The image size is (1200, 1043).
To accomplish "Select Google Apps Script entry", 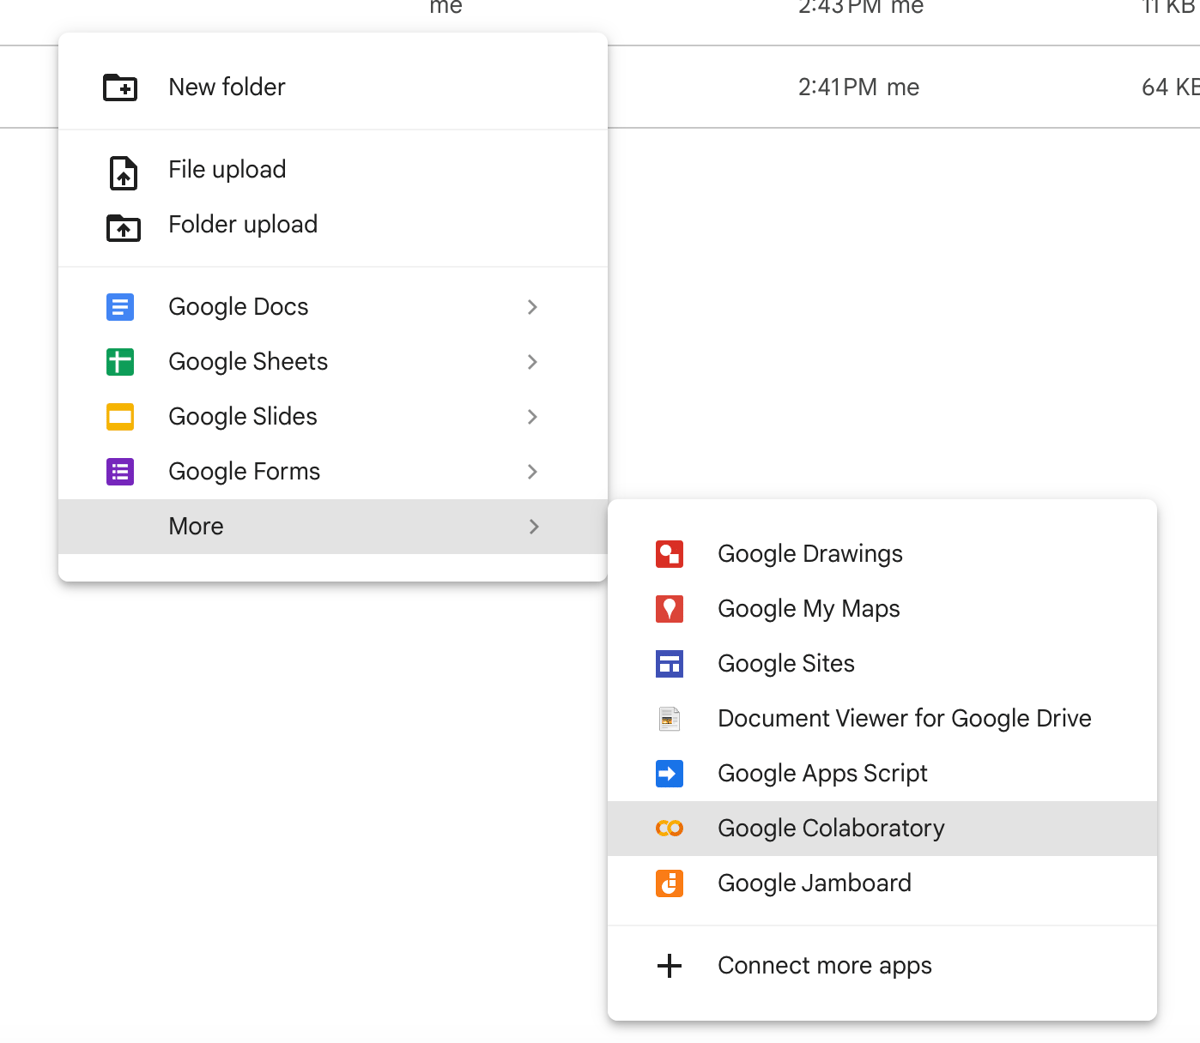I will 882,774.
